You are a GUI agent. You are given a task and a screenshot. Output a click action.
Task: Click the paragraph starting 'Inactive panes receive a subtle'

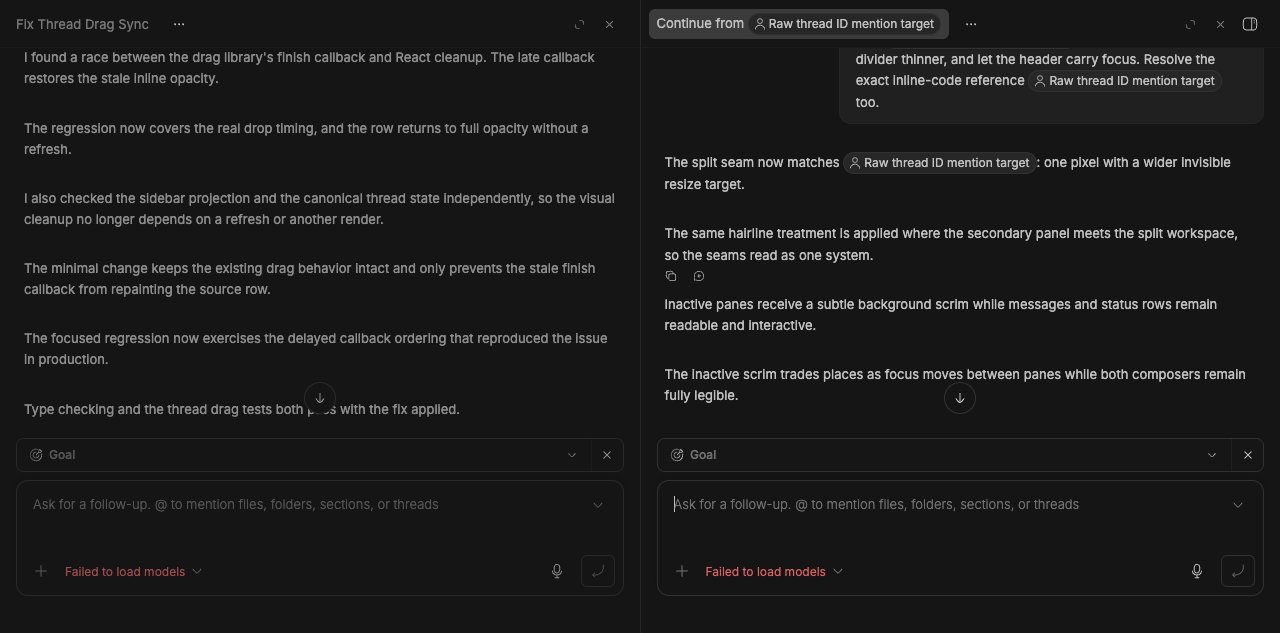click(x=940, y=315)
